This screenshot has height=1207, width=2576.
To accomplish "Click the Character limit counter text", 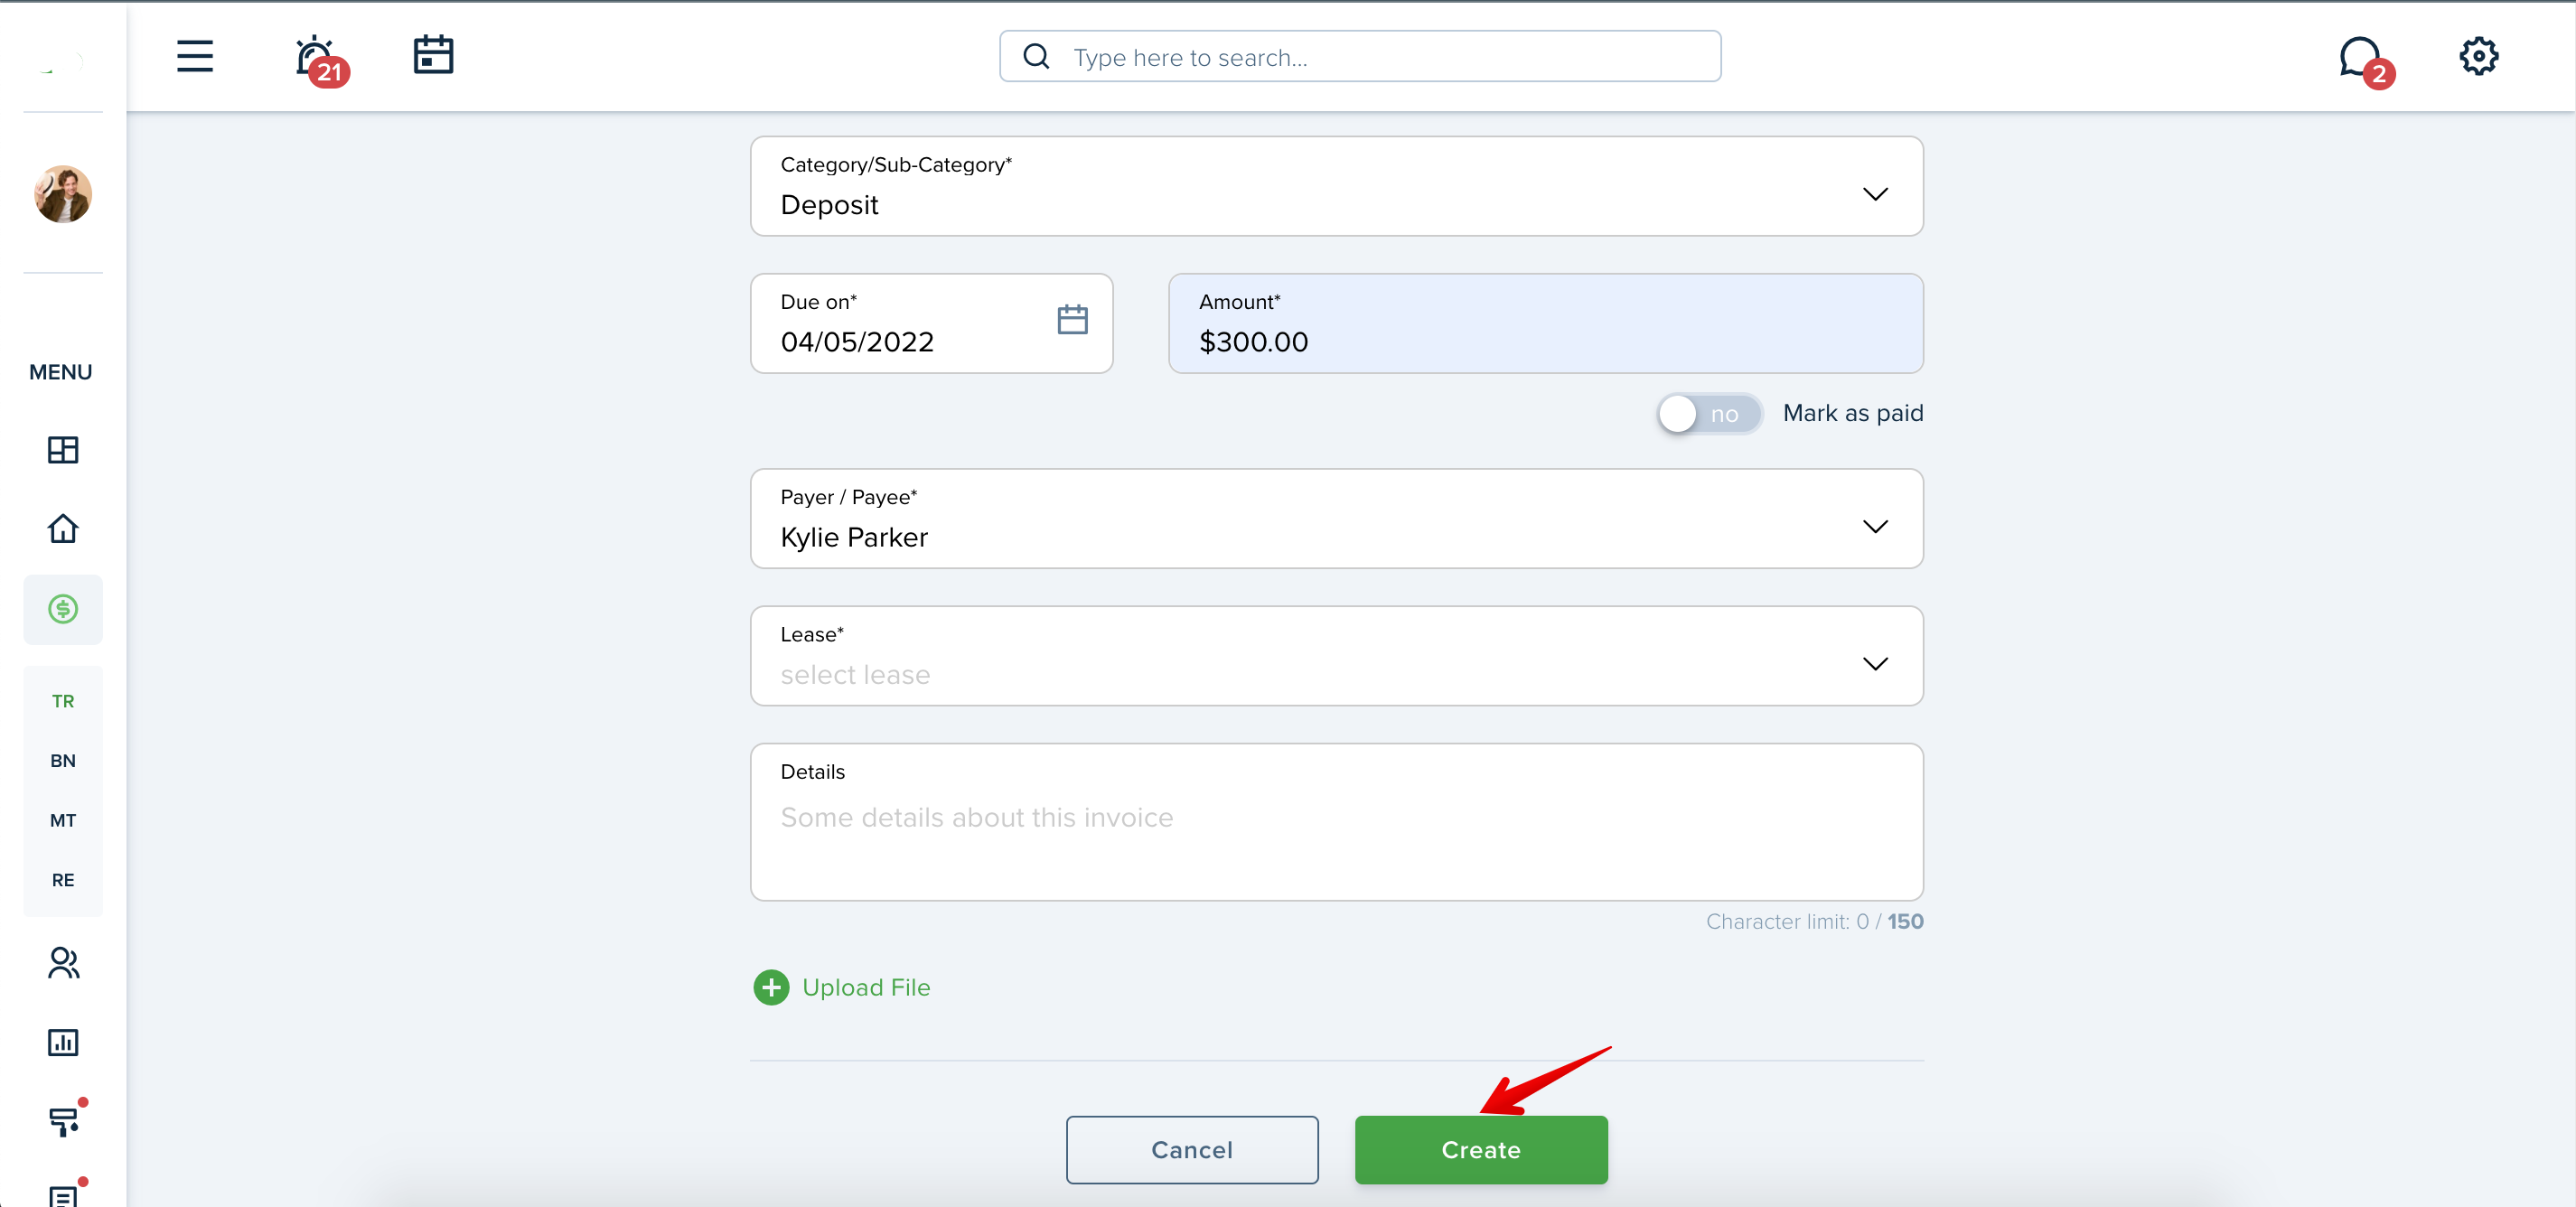I will click(1814, 921).
